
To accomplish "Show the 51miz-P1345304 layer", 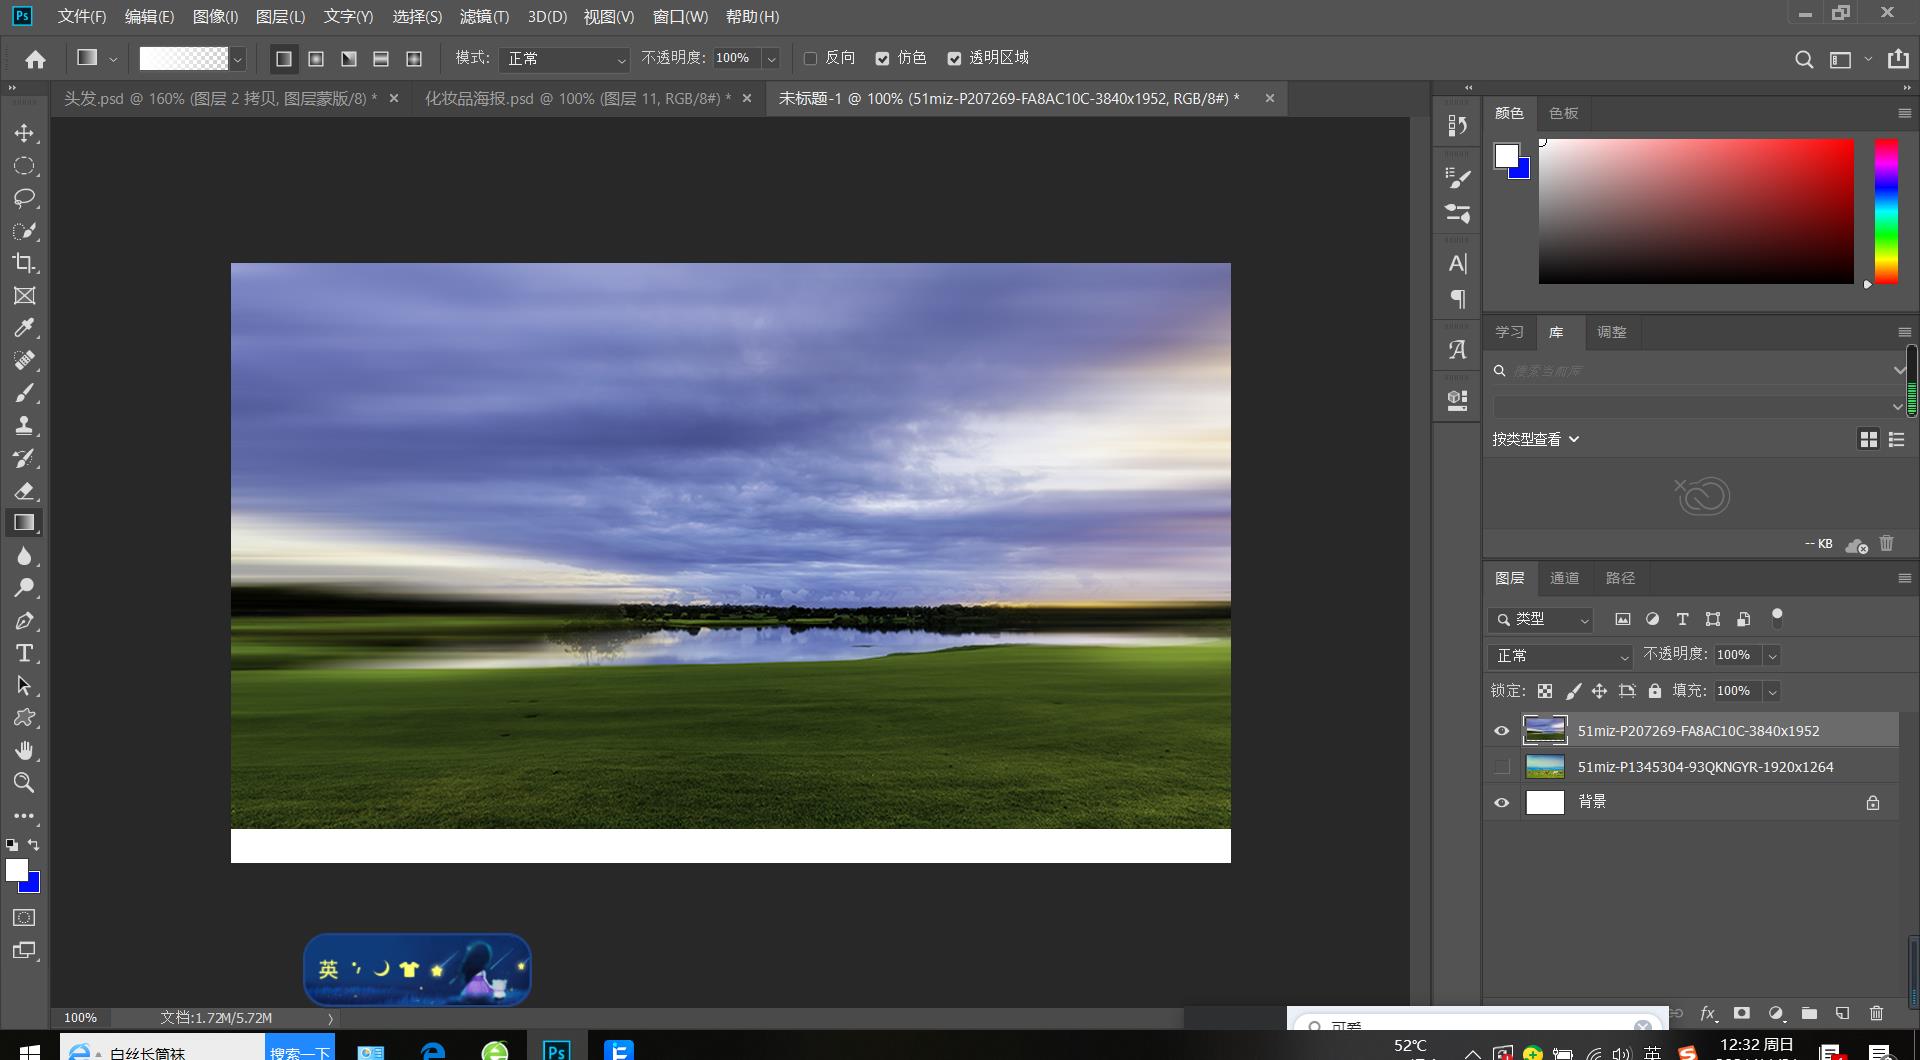I will coord(1501,767).
